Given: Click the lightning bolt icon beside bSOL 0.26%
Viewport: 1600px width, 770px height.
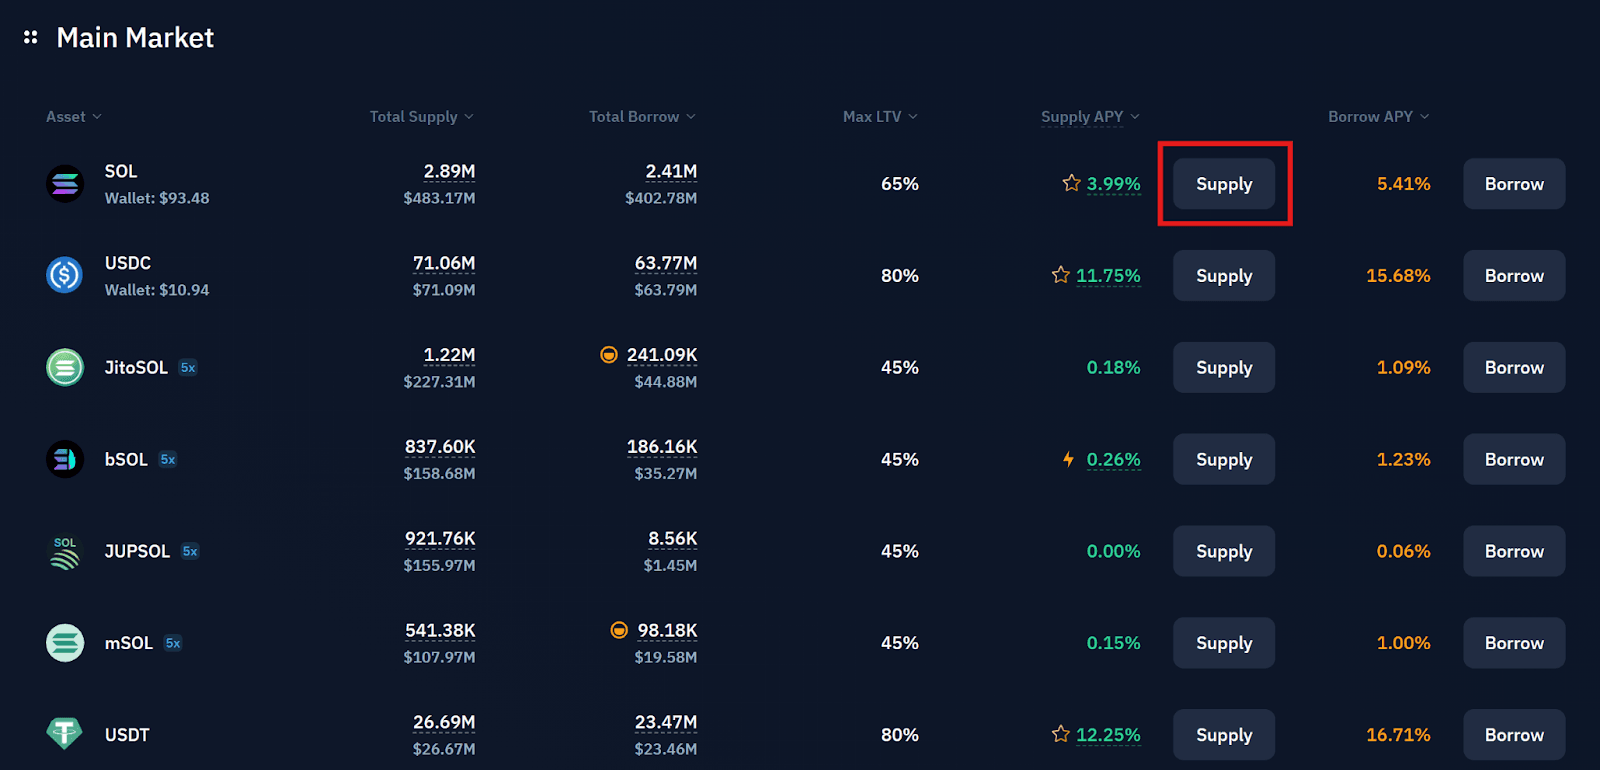Looking at the screenshot, I should pos(1068,459).
